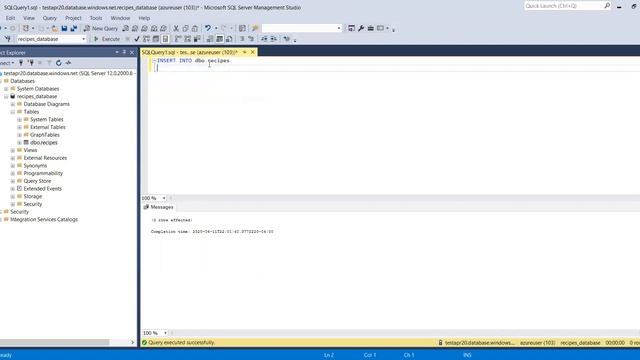Click the INSERT INTO line in editor
The width and height of the screenshot is (640, 360).
coord(193,60)
